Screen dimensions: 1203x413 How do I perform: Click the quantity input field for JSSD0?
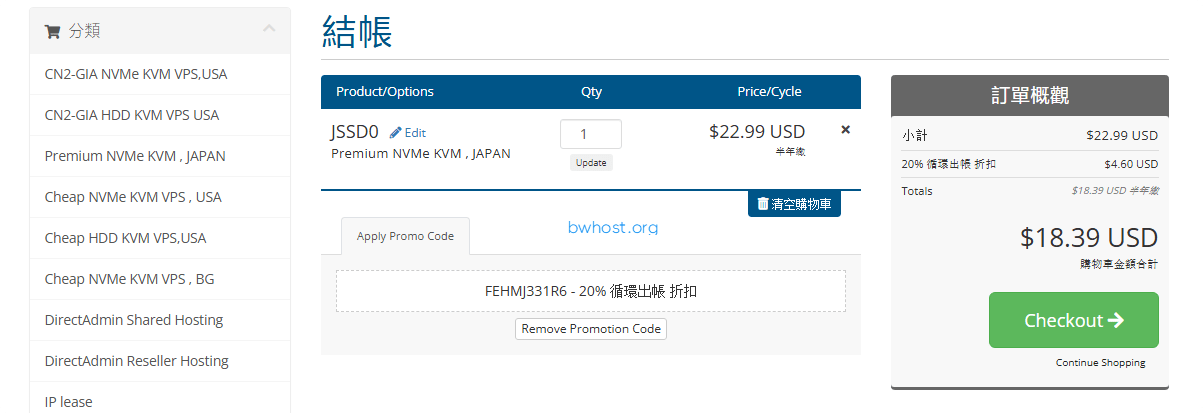(x=591, y=134)
